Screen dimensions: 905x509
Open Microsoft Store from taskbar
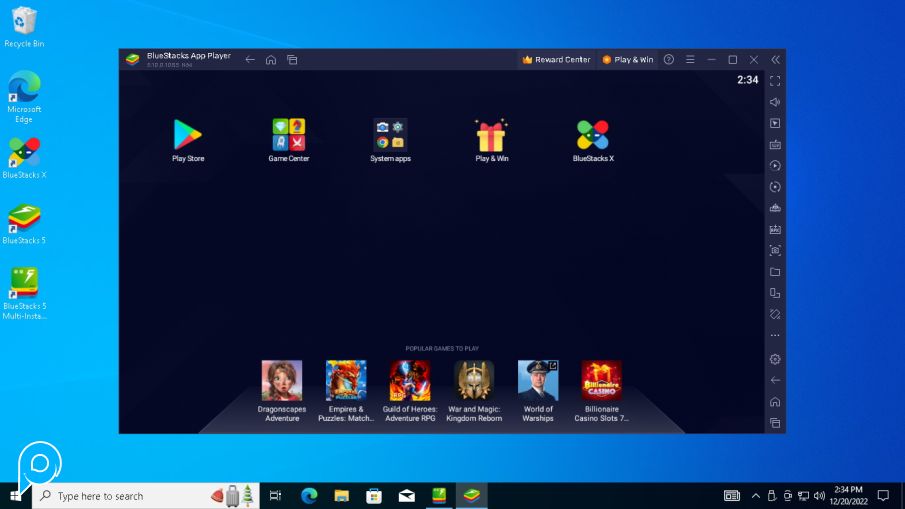[x=374, y=496]
